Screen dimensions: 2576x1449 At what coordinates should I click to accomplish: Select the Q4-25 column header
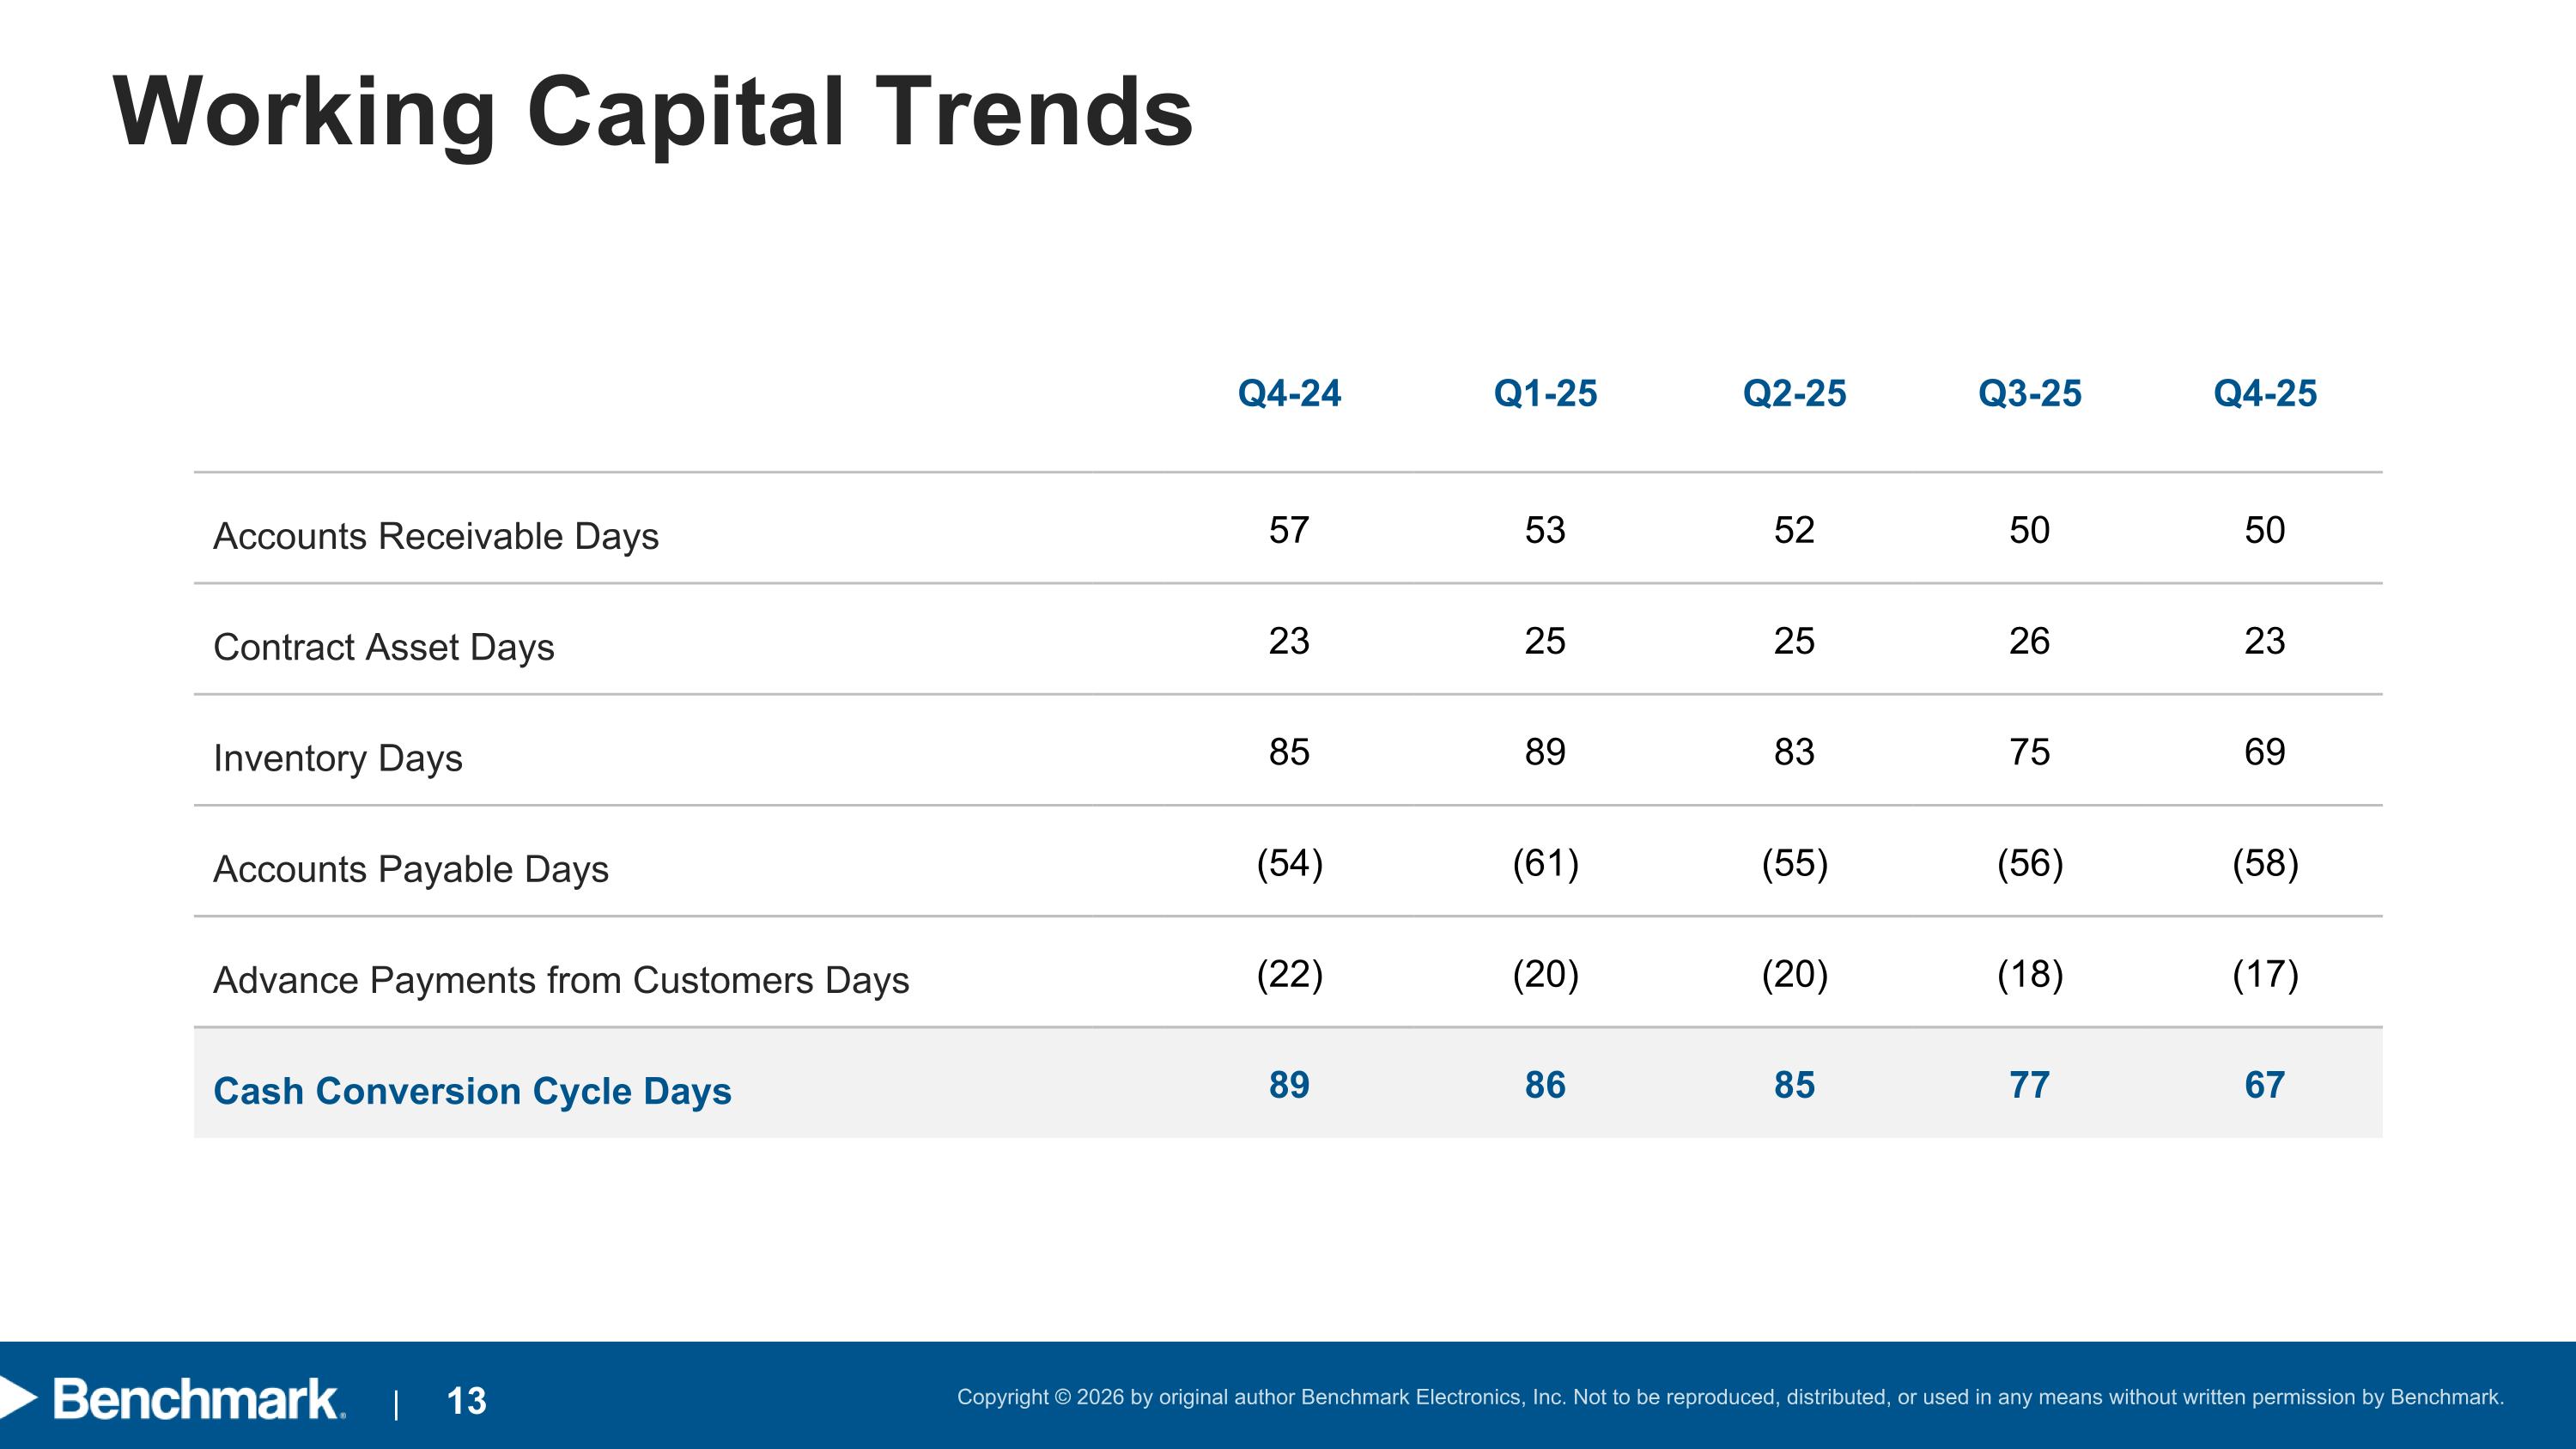2264,393
